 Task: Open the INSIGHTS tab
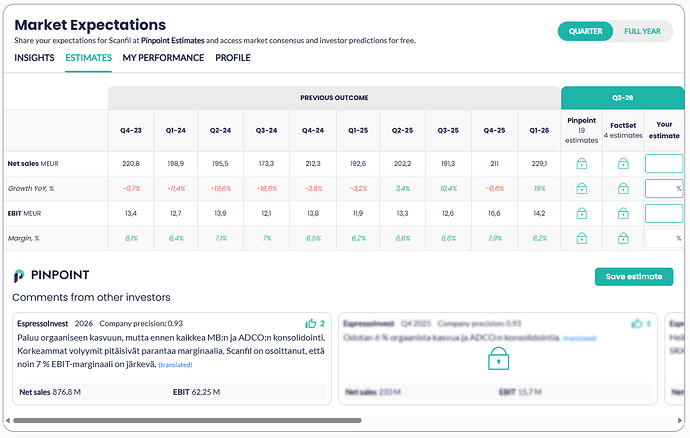point(34,58)
